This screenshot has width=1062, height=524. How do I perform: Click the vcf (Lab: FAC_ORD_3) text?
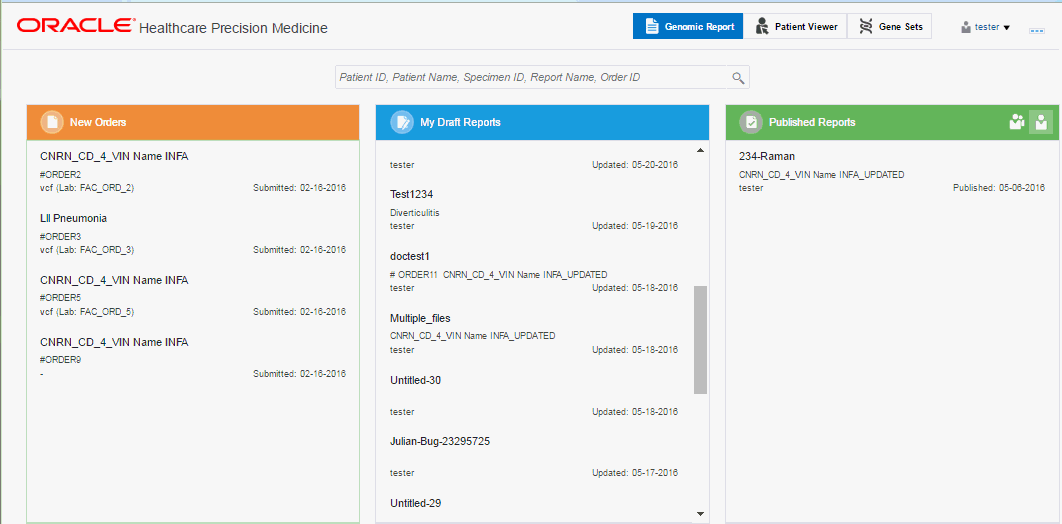pyautogui.click(x=87, y=250)
